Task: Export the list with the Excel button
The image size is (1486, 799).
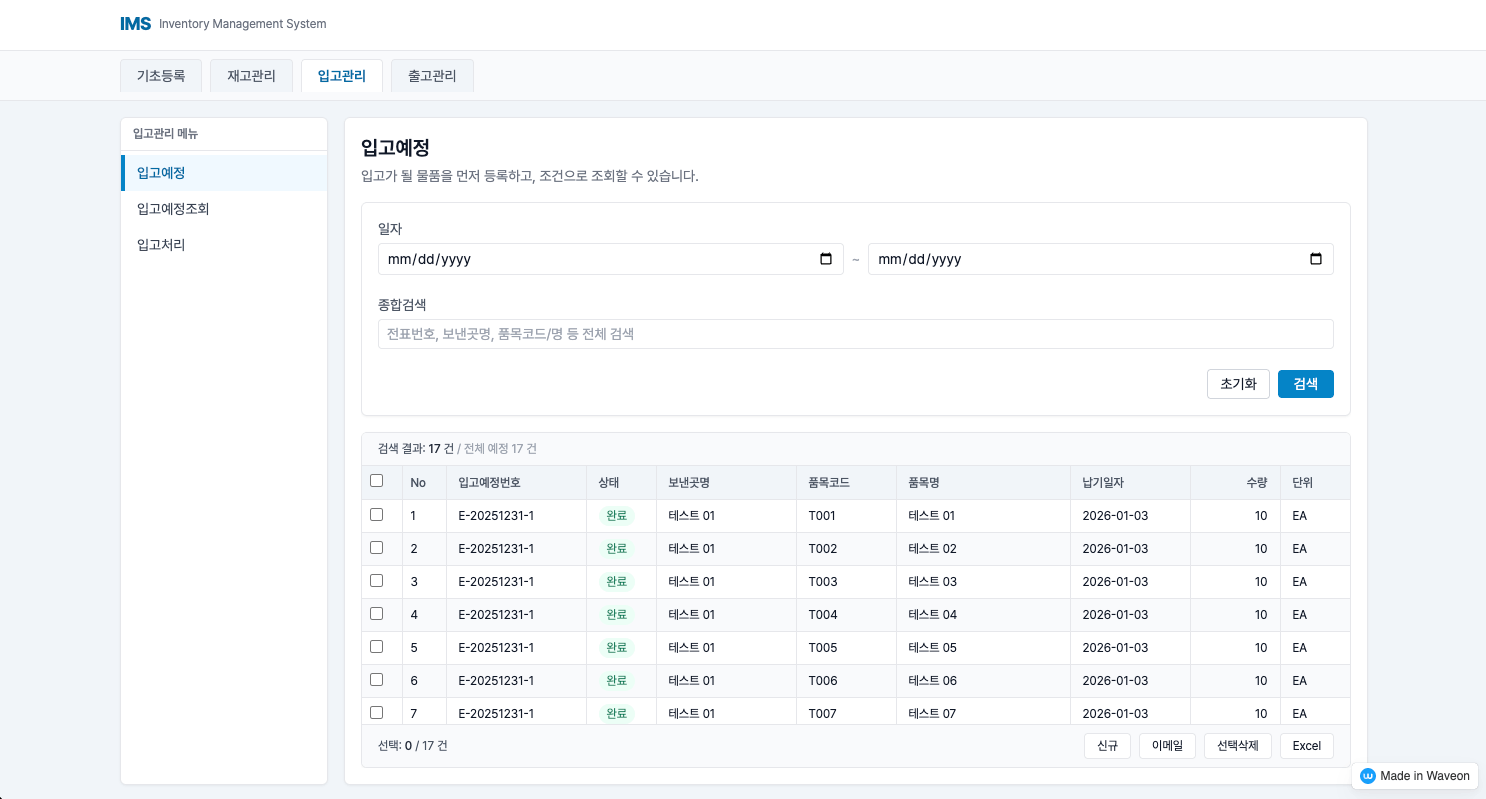Action: [x=1306, y=746]
